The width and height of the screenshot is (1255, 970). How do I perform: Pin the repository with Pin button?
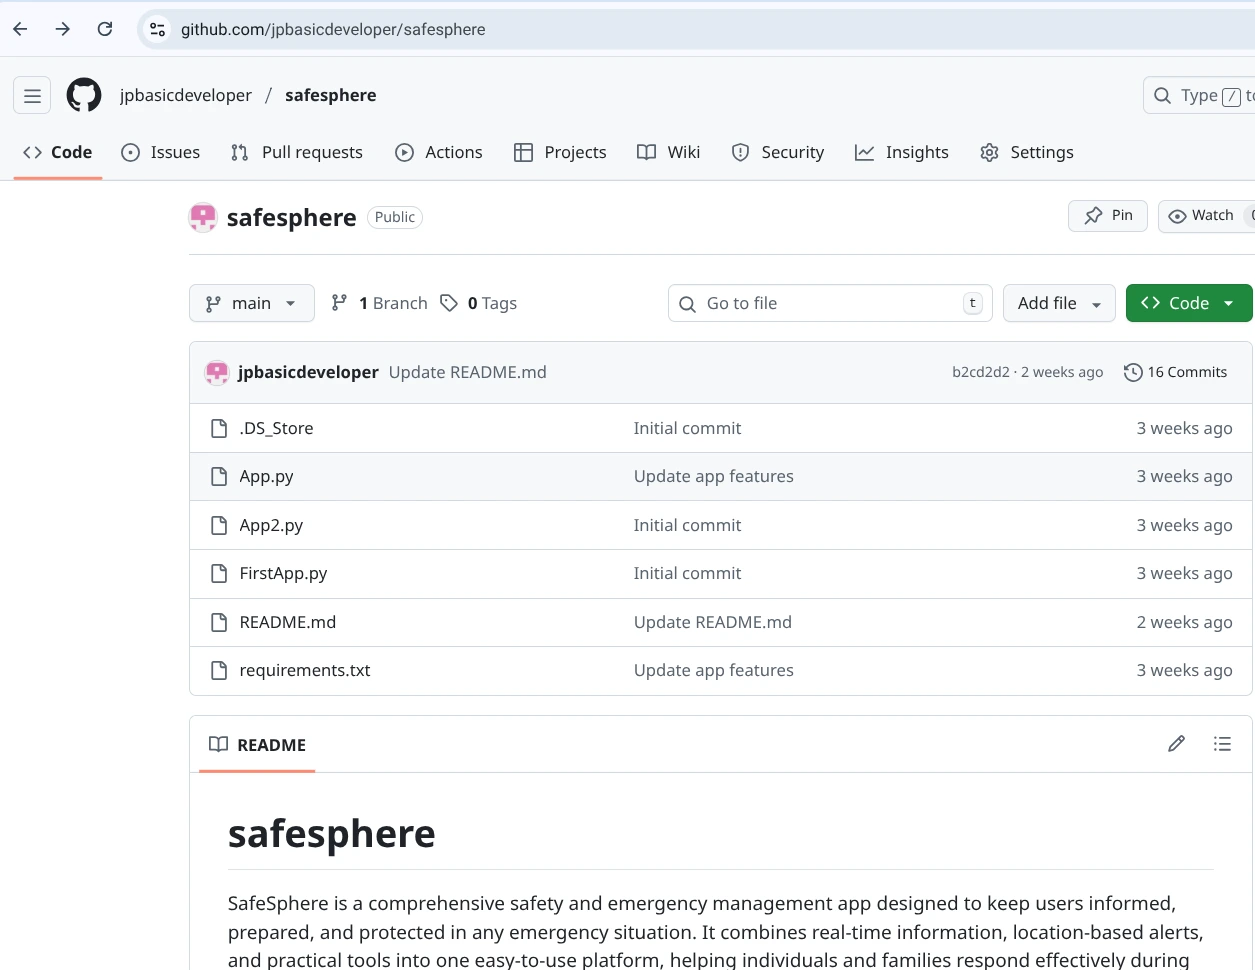click(1108, 216)
